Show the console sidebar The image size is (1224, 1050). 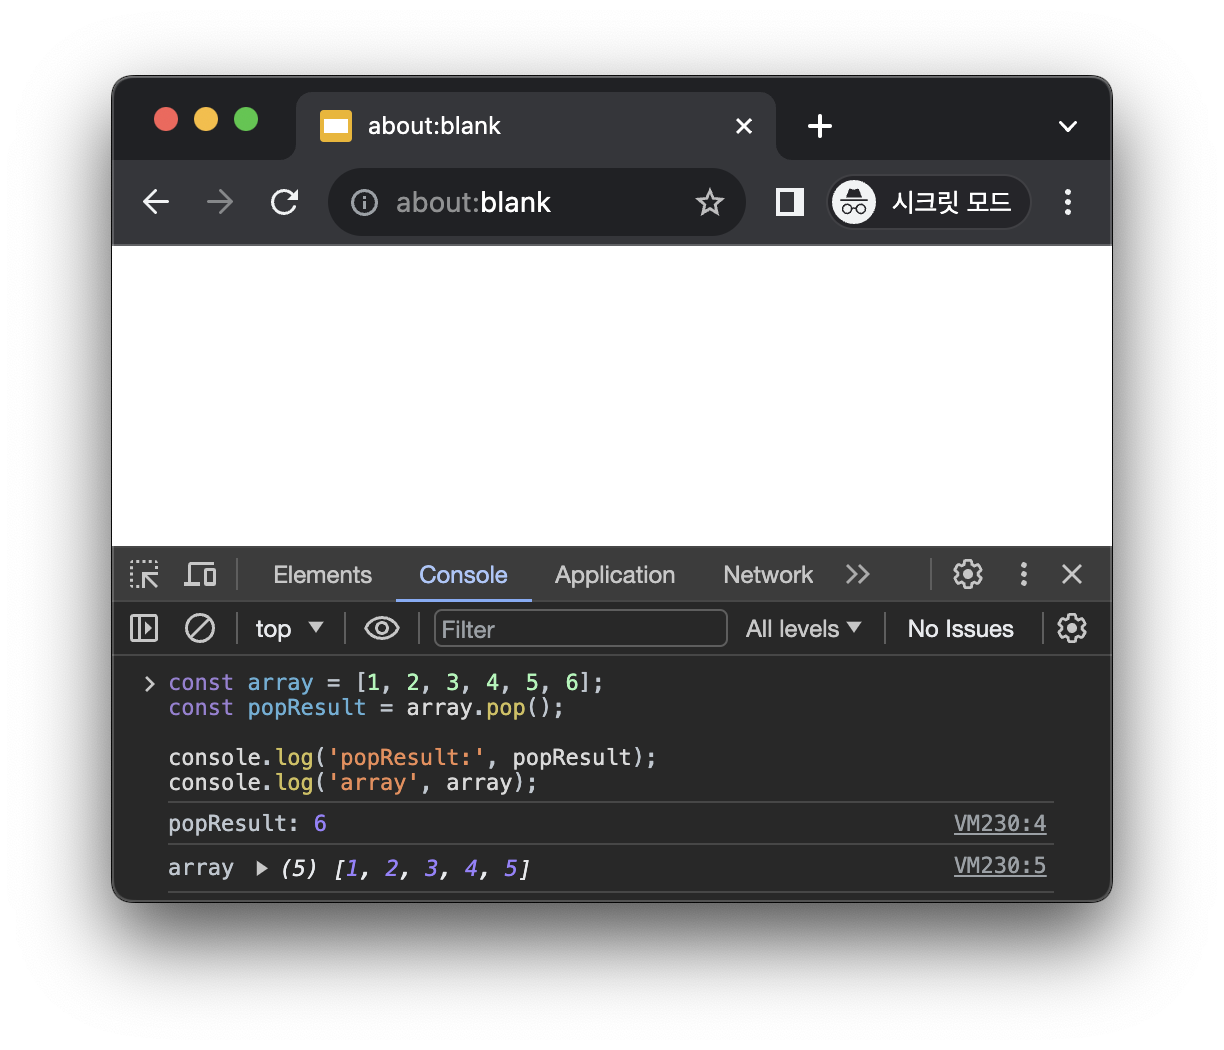click(x=144, y=628)
